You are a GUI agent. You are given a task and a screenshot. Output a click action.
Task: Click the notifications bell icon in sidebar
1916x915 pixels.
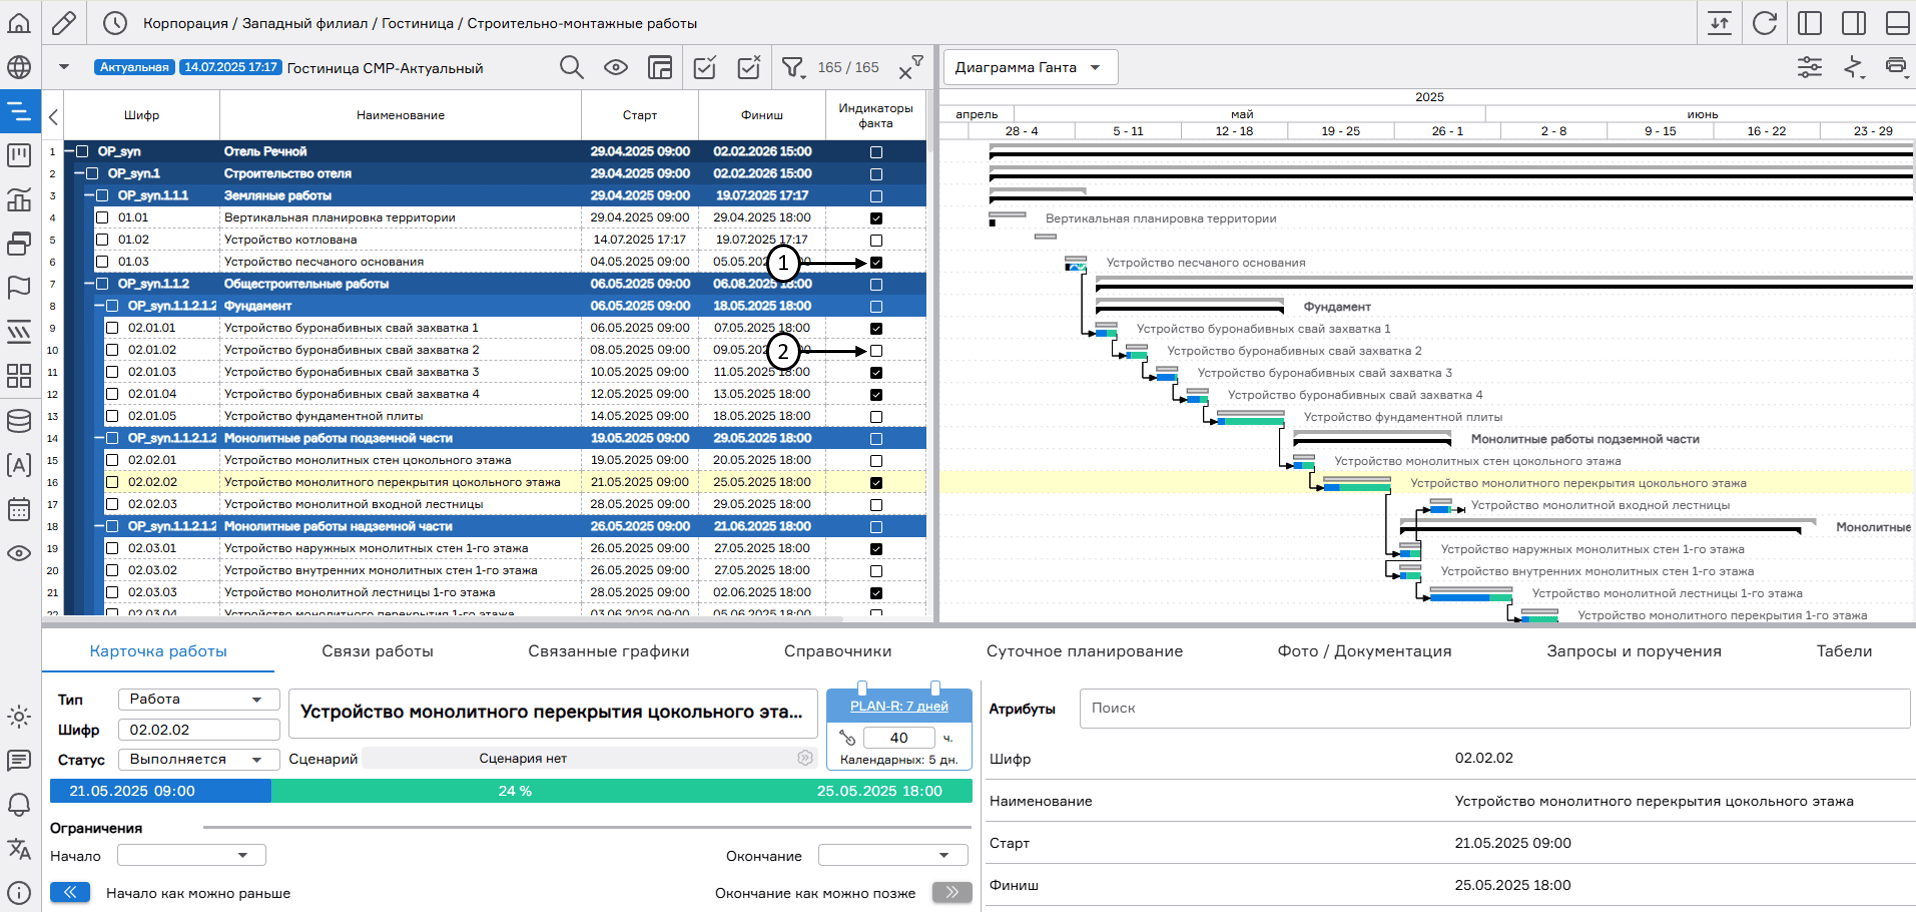click(19, 804)
